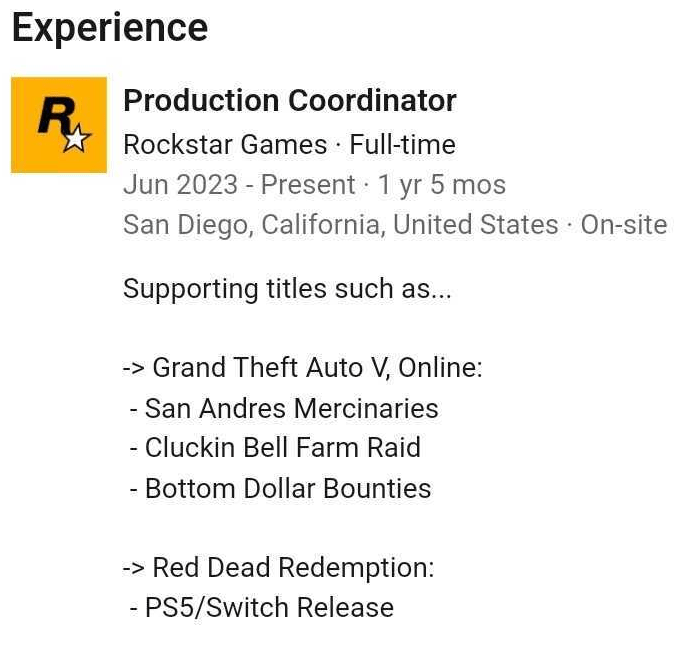Click the Cluckin Bell Farm Raid entry

[282, 447]
